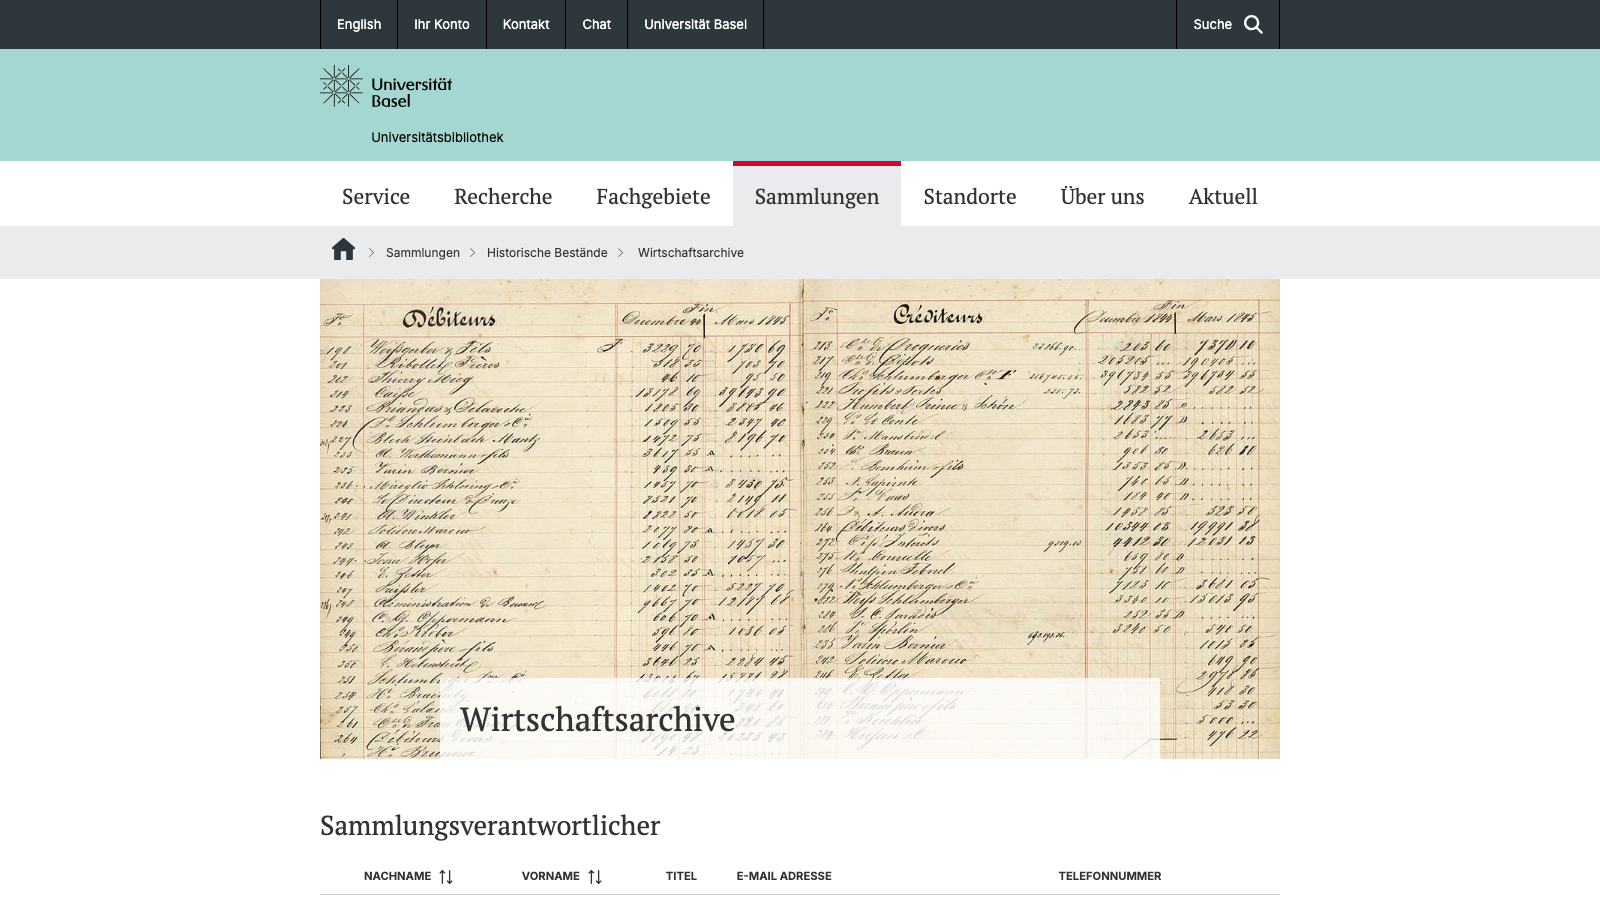1600x900 pixels.
Task: Open the Recherche menu item
Action: [503, 196]
